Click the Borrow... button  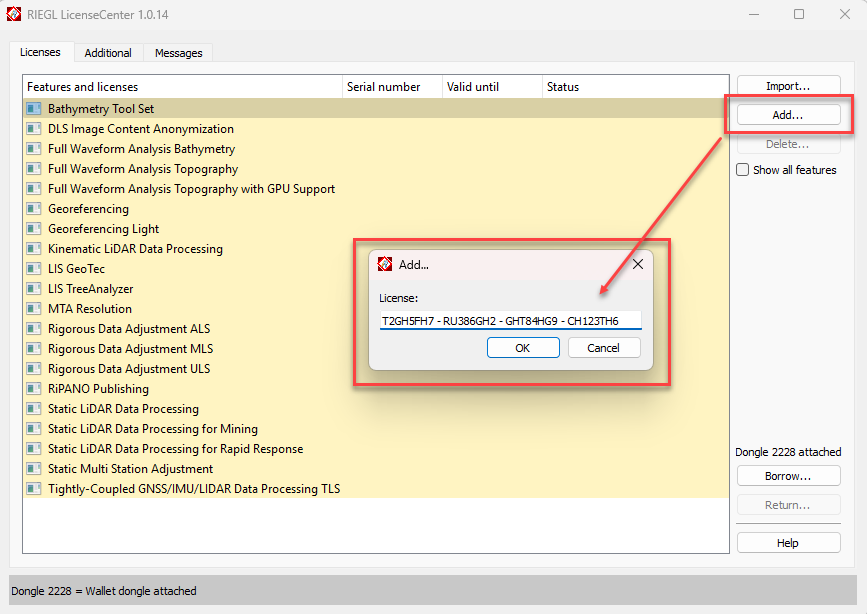(788, 476)
